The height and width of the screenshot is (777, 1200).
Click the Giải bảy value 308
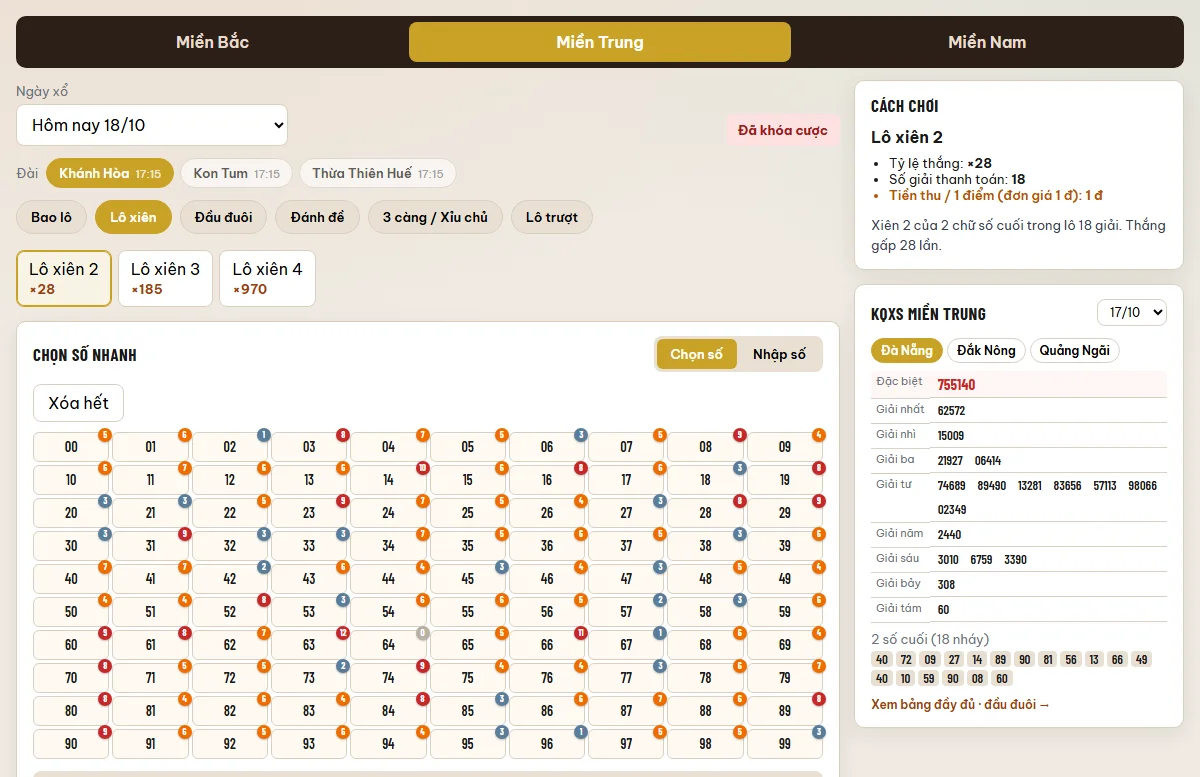tap(946, 585)
